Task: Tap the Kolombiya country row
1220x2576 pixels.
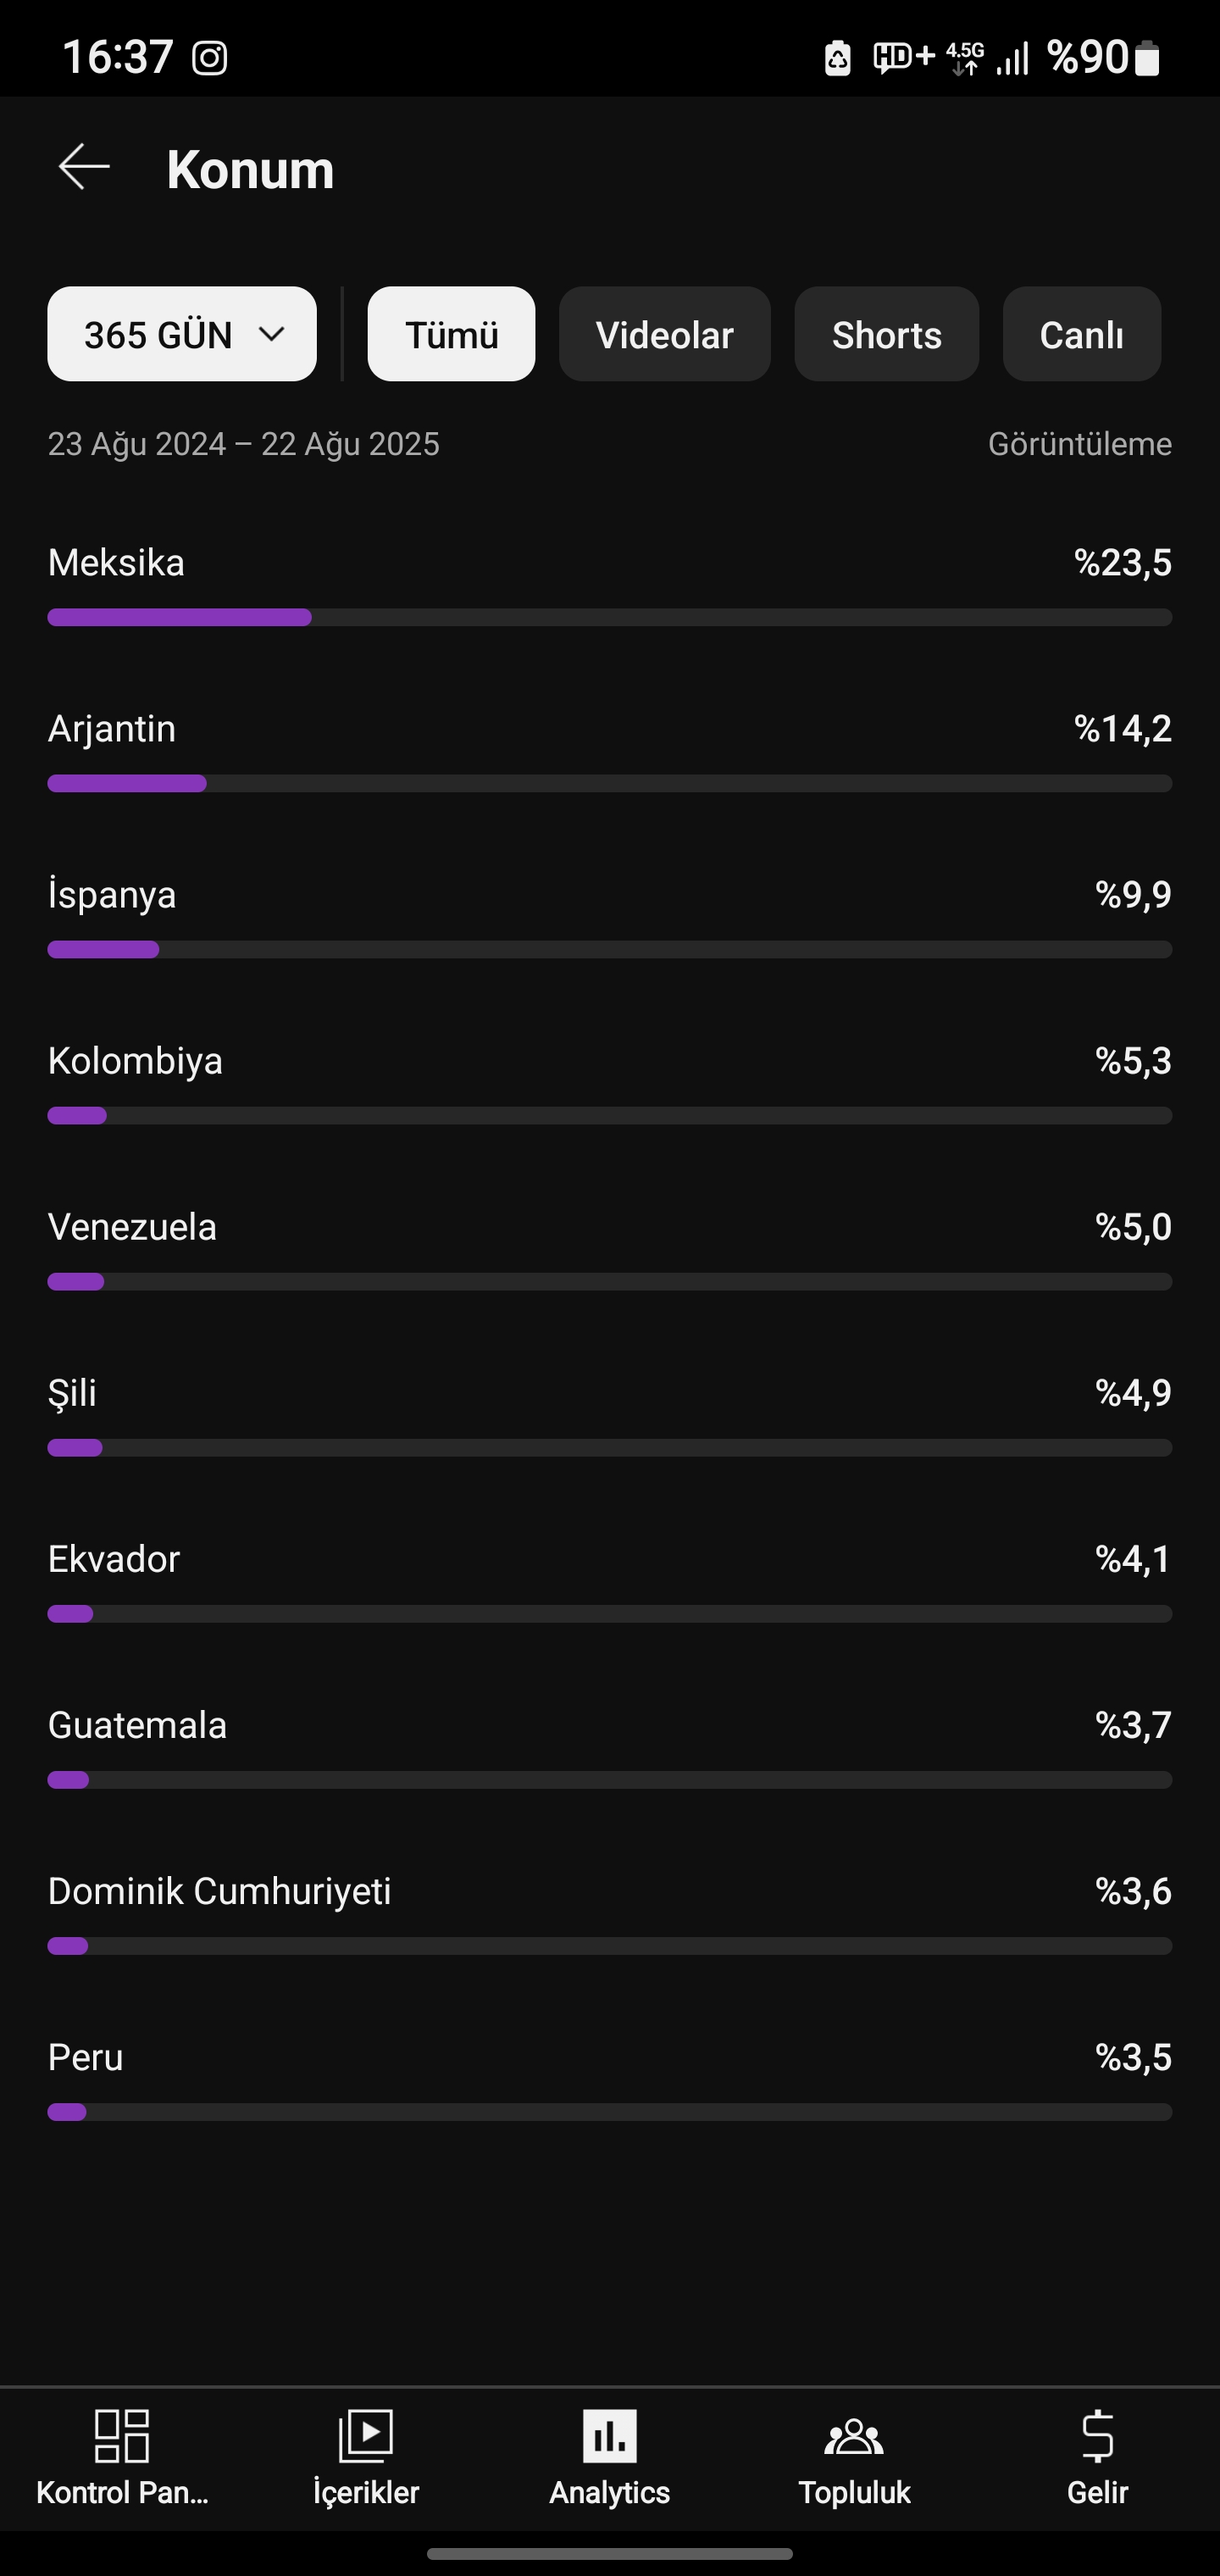Action: 610,1083
